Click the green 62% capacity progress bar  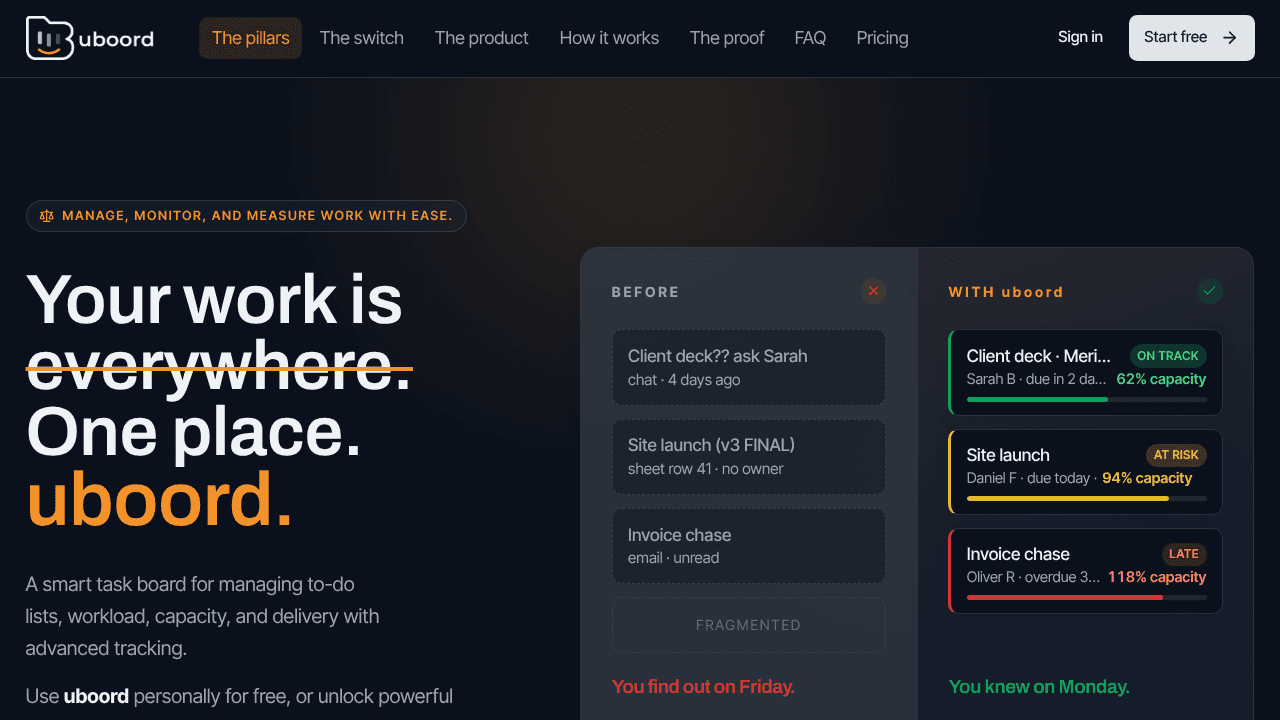[x=1087, y=399]
